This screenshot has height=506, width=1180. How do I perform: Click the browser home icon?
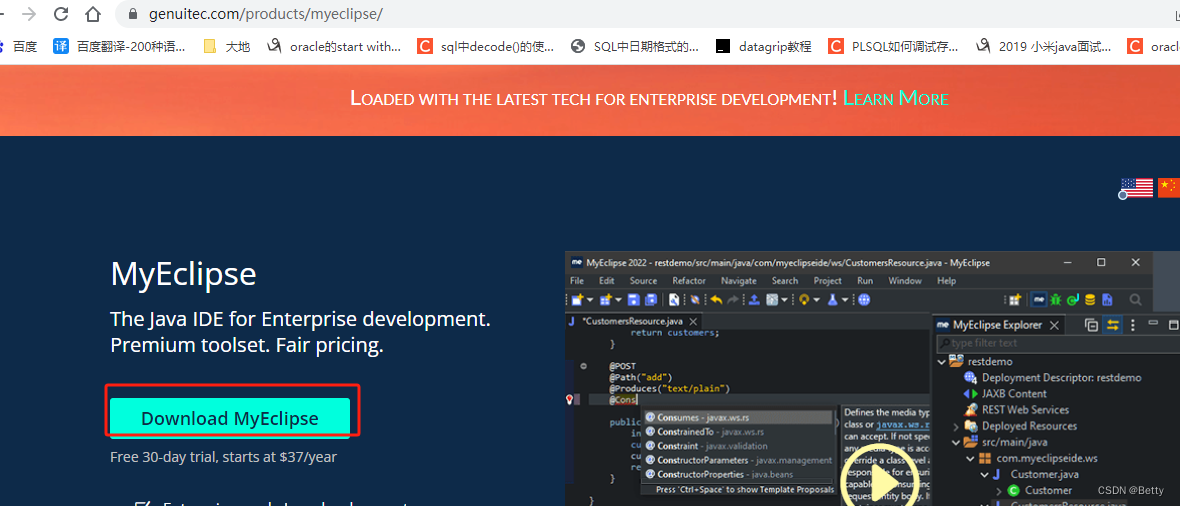93,14
